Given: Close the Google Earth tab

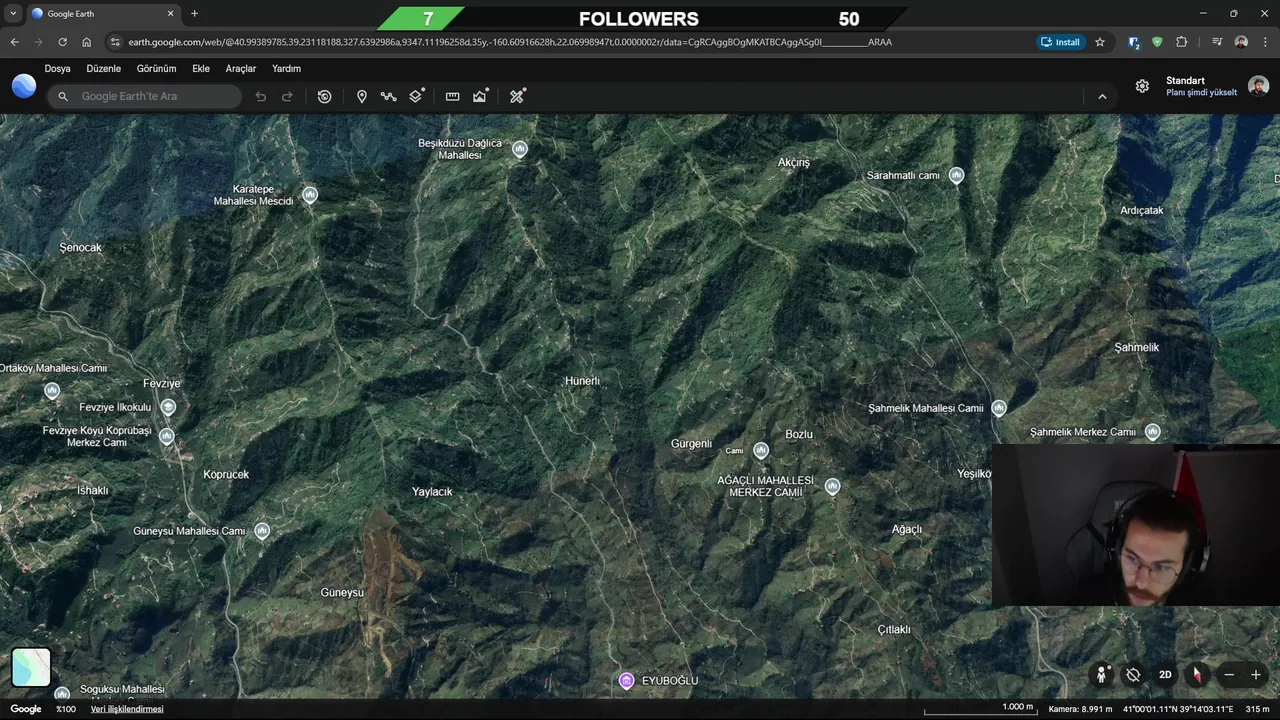Looking at the screenshot, I should pyautogui.click(x=170, y=14).
